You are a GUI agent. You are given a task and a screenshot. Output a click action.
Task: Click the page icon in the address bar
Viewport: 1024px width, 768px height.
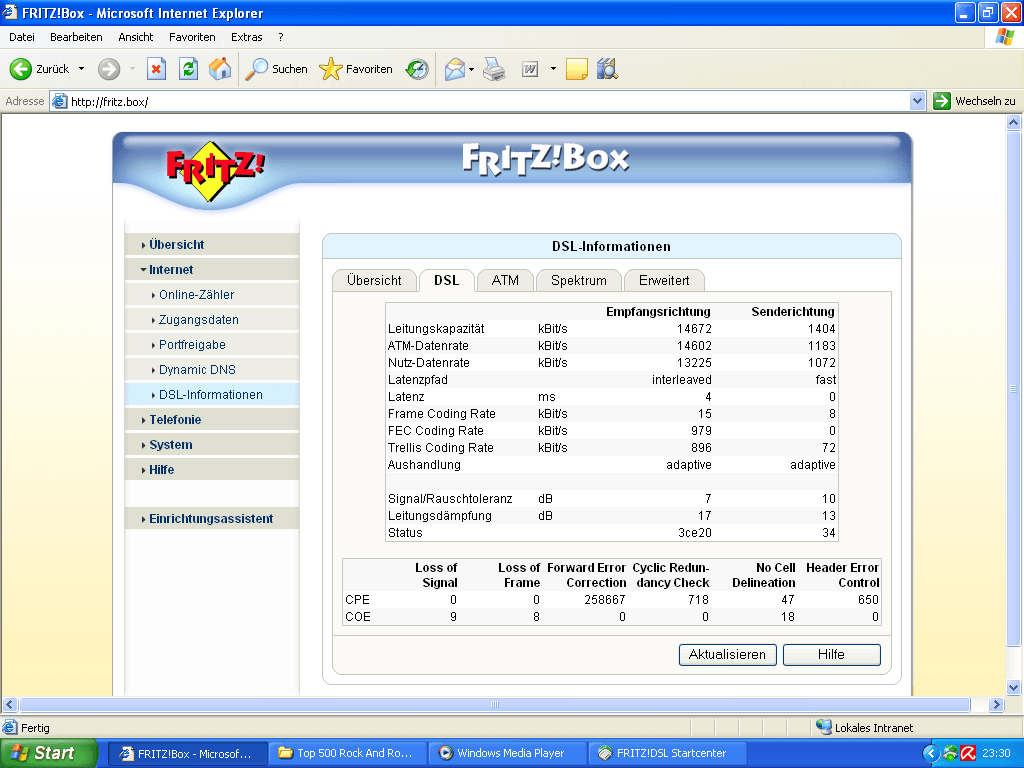click(59, 101)
